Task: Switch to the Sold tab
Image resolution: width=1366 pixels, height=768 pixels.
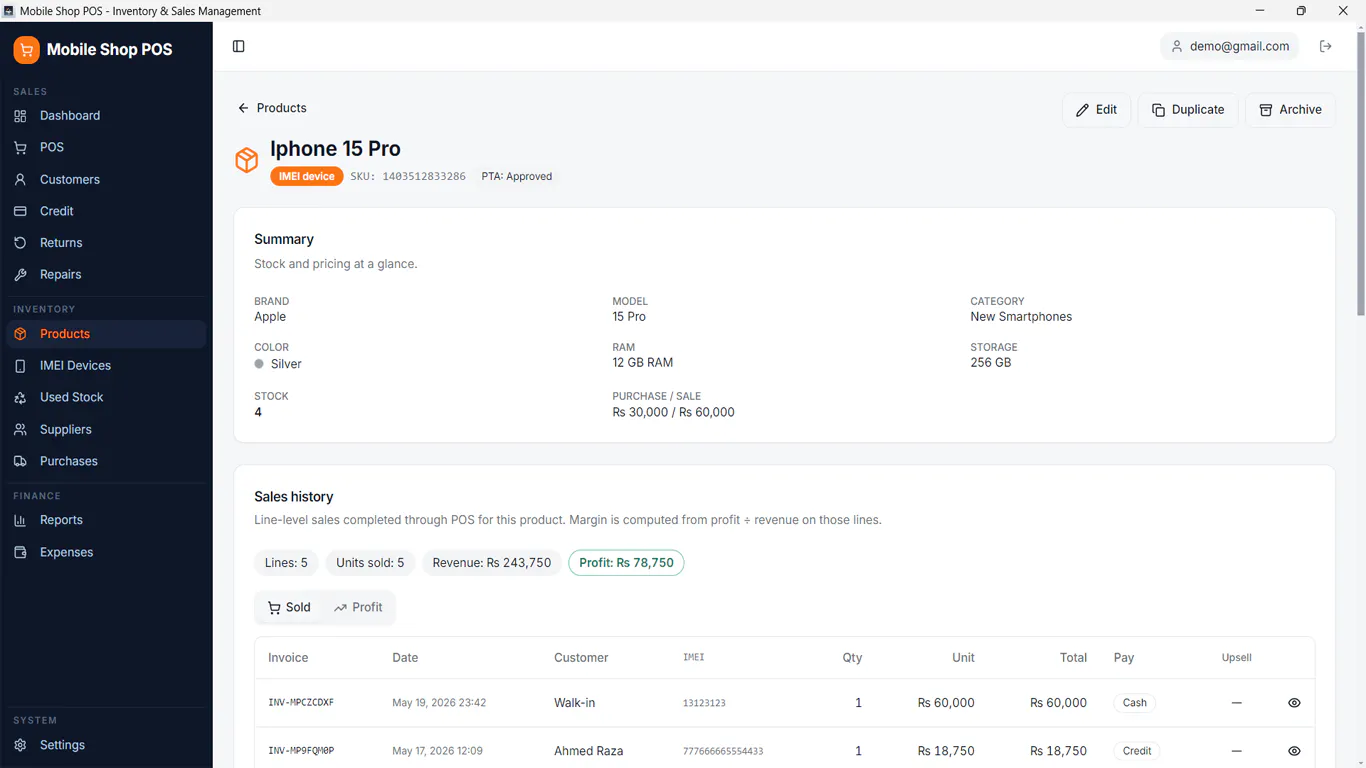Action: click(x=289, y=607)
